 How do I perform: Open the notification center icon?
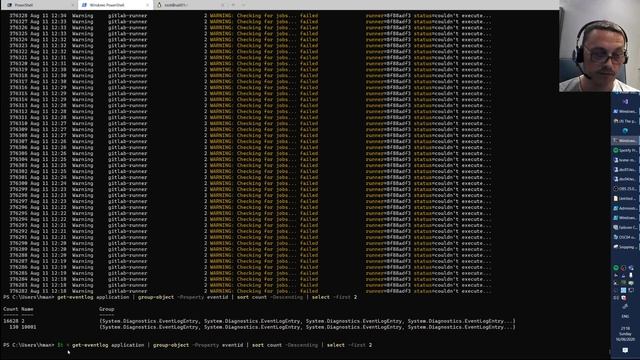tap(625, 350)
